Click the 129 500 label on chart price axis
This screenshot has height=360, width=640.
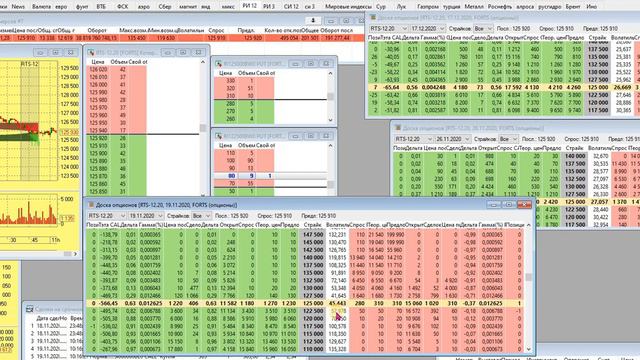[x=69, y=68]
